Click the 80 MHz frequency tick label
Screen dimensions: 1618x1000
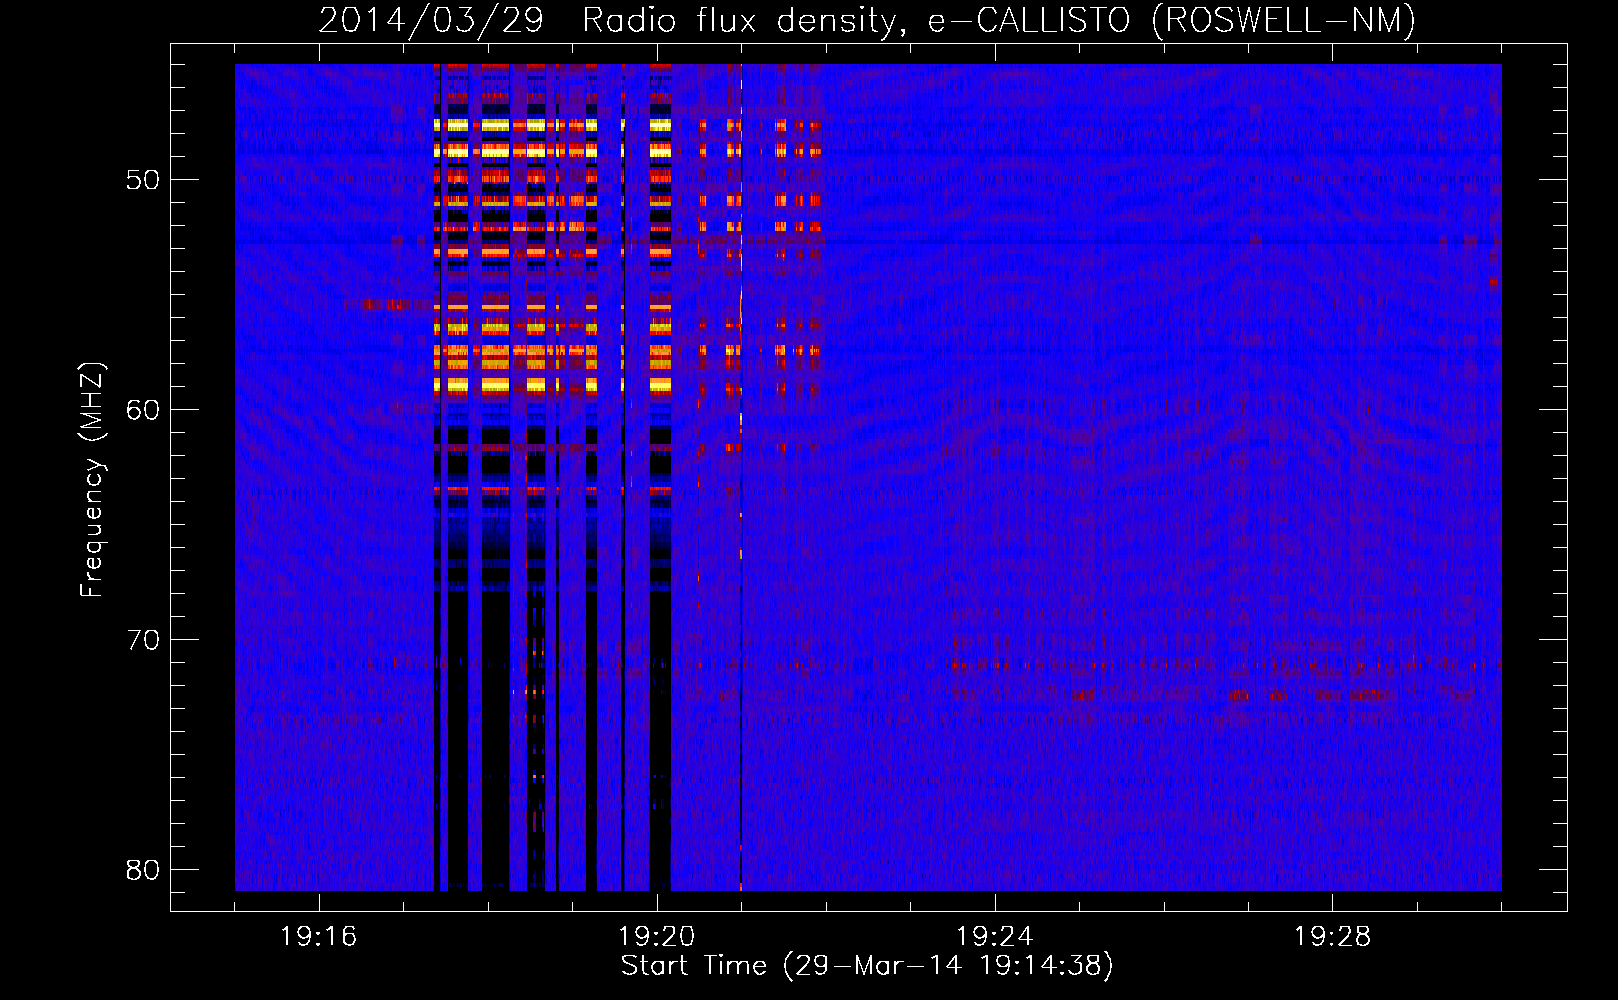tap(143, 870)
